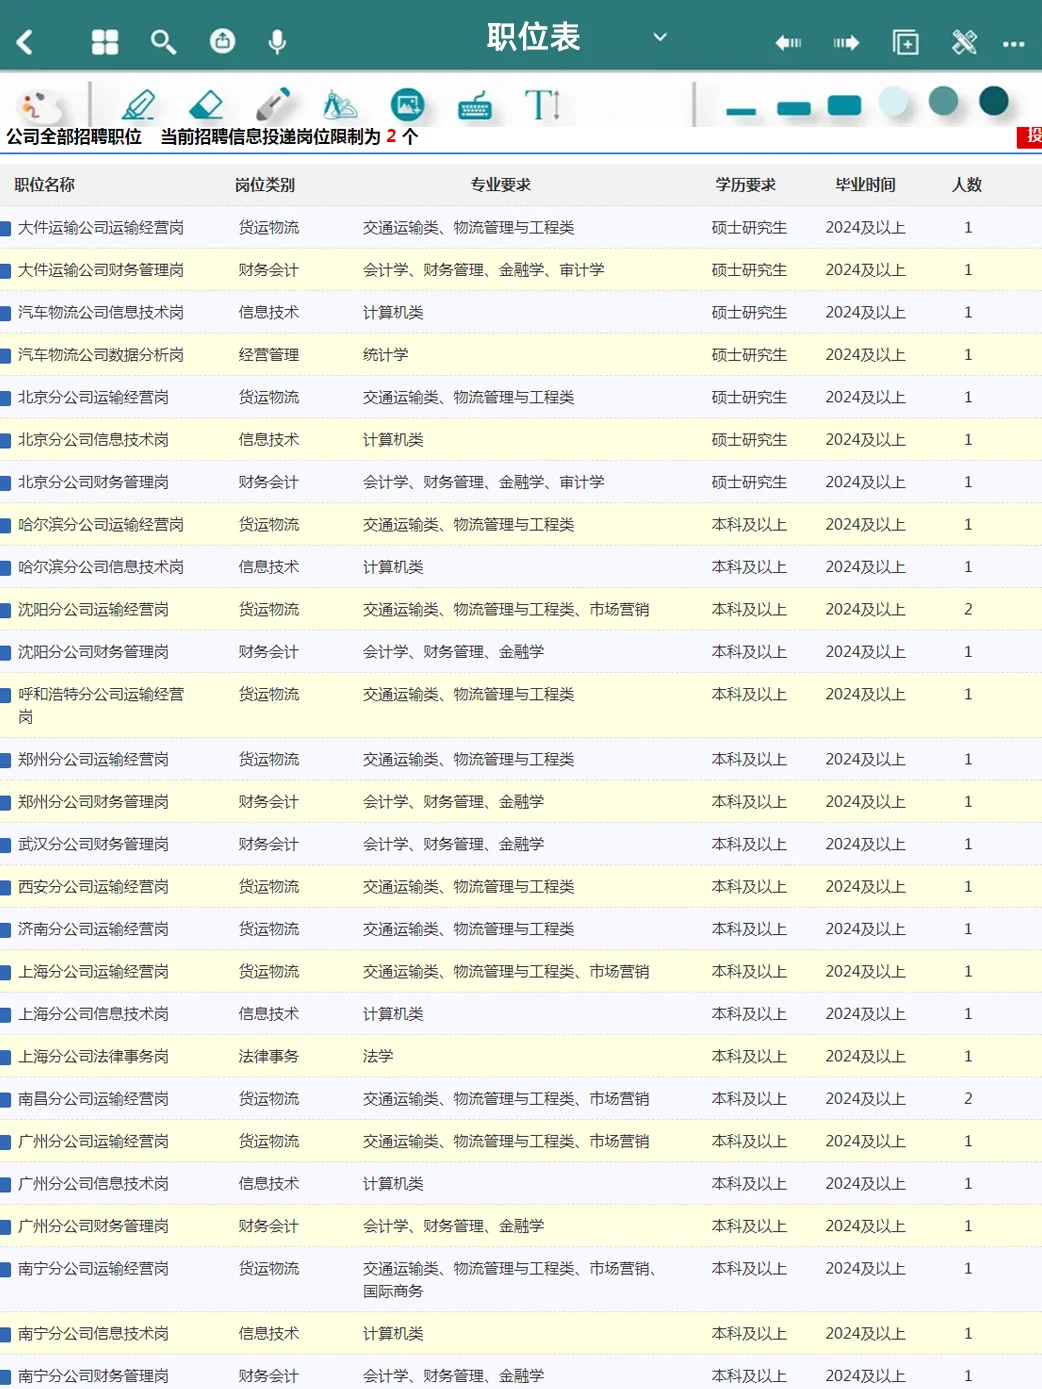Click the 毕业时间 column header
The width and height of the screenshot is (1042, 1389).
(866, 185)
